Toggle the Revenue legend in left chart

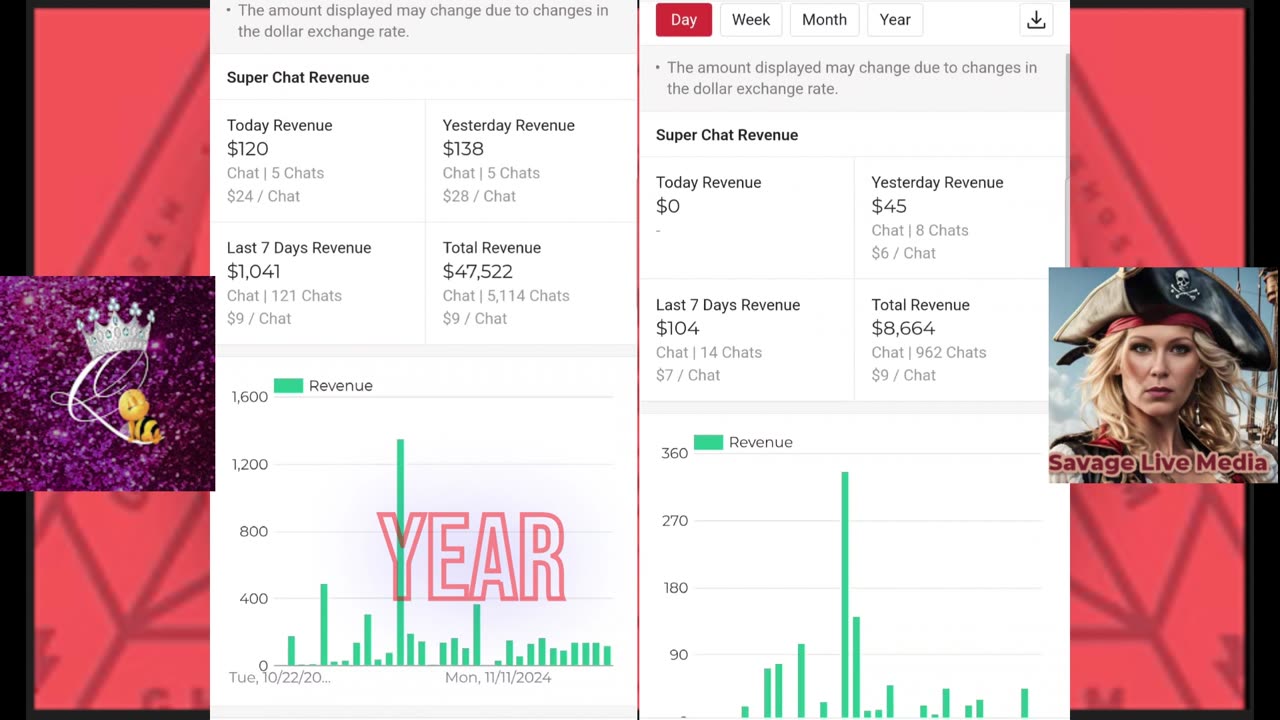click(x=323, y=386)
